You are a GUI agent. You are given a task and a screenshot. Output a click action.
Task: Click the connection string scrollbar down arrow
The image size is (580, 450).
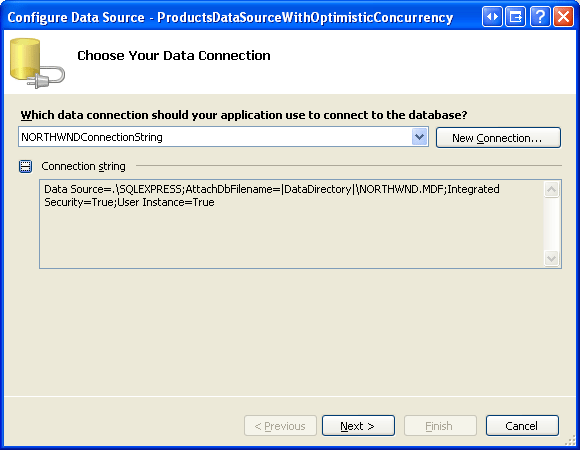coord(552,258)
